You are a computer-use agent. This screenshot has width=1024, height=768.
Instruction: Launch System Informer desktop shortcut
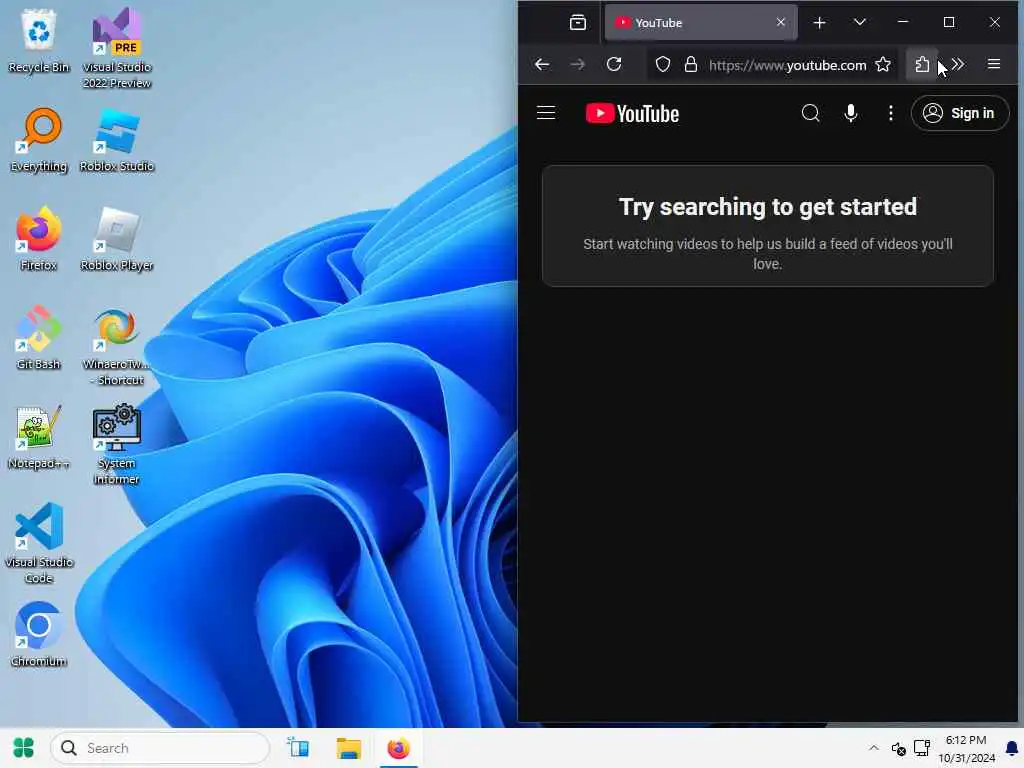click(x=117, y=445)
